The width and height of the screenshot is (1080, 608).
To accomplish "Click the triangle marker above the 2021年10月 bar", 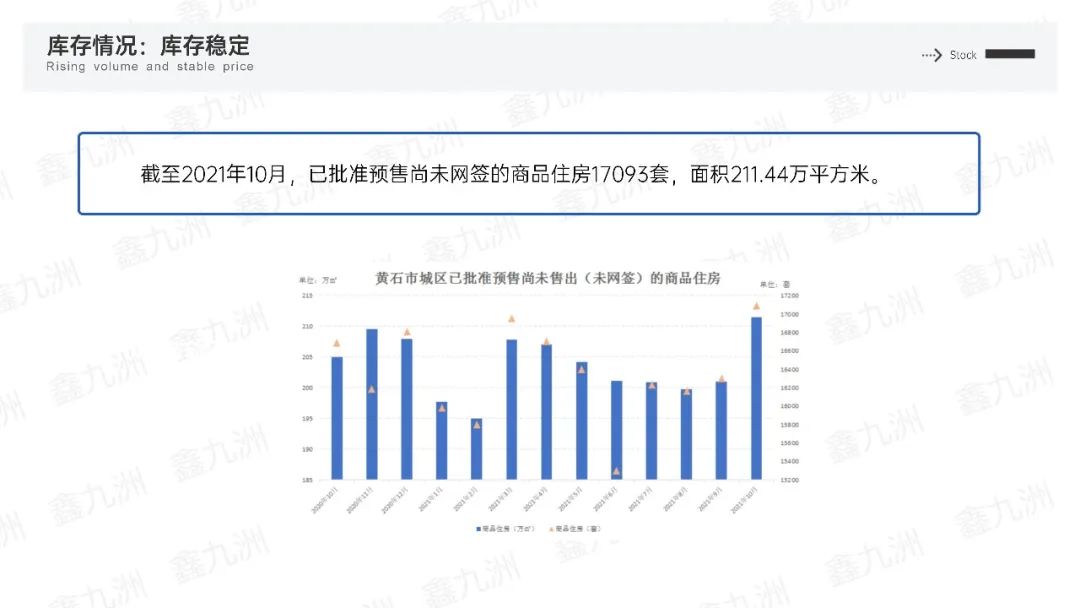I will point(756,306).
